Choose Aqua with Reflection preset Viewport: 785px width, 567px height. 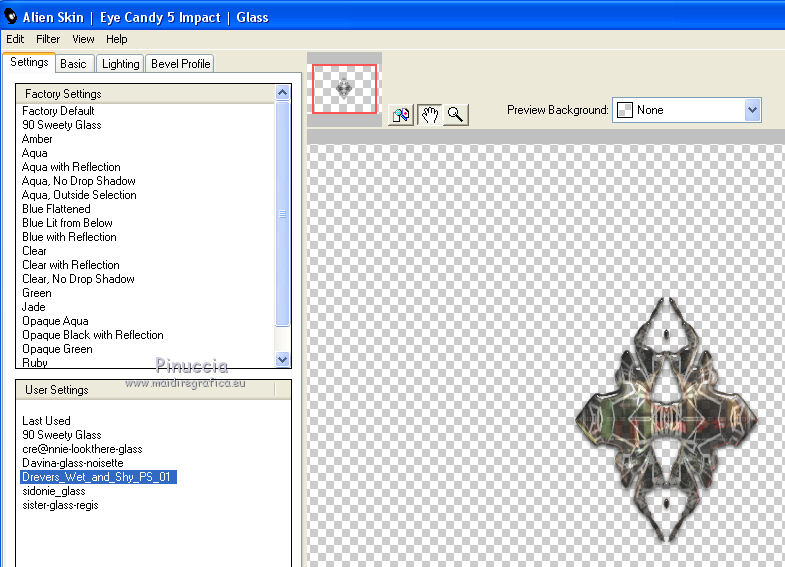click(x=71, y=167)
